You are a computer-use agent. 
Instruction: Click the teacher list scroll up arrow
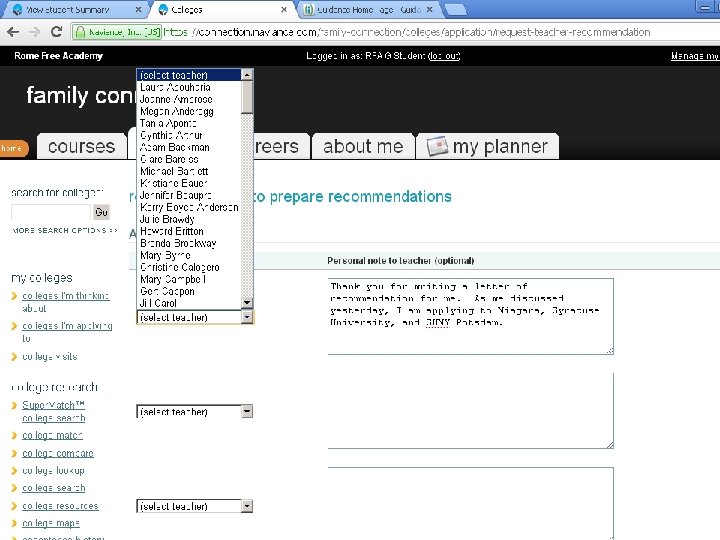[x=247, y=75]
